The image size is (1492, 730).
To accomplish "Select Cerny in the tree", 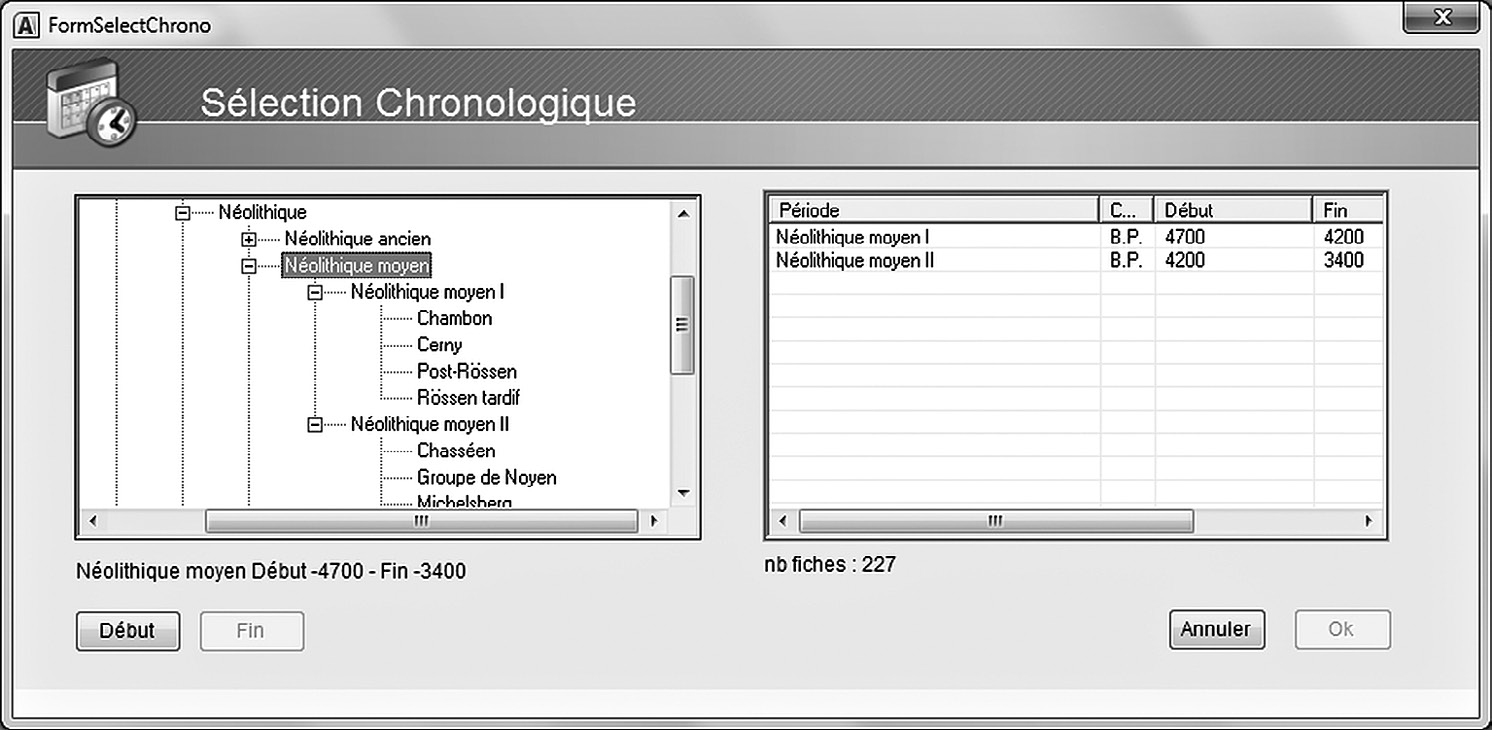I will (x=440, y=345).
